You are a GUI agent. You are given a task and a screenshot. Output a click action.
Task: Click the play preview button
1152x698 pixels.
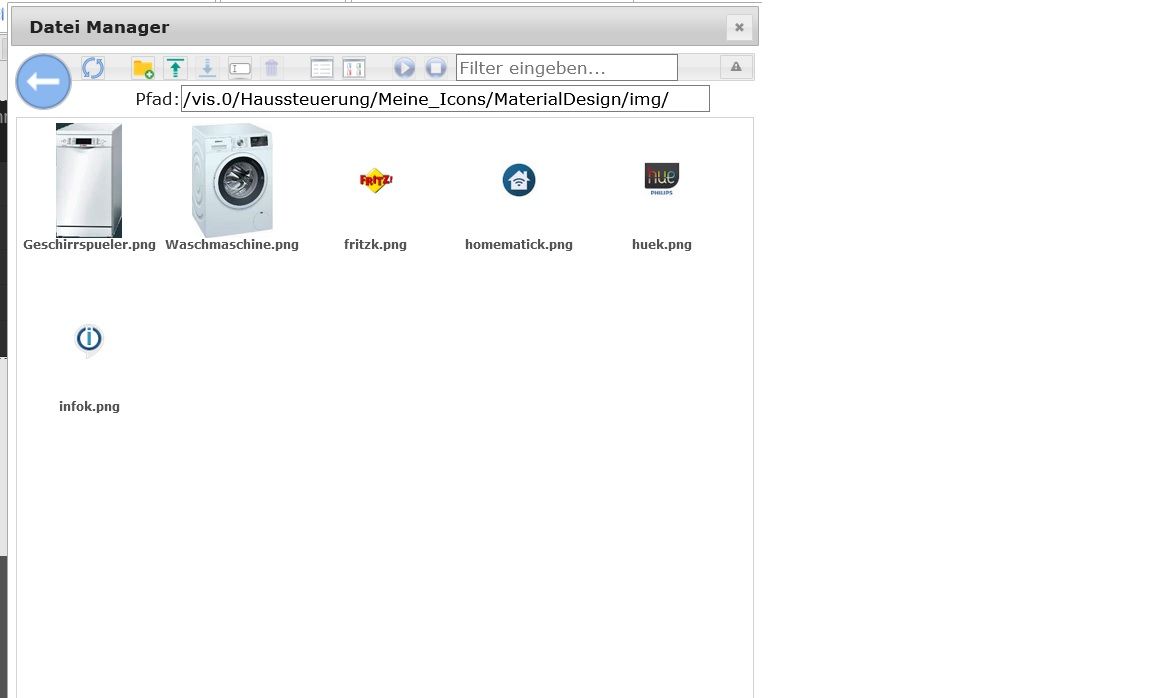tap(404, 68)
